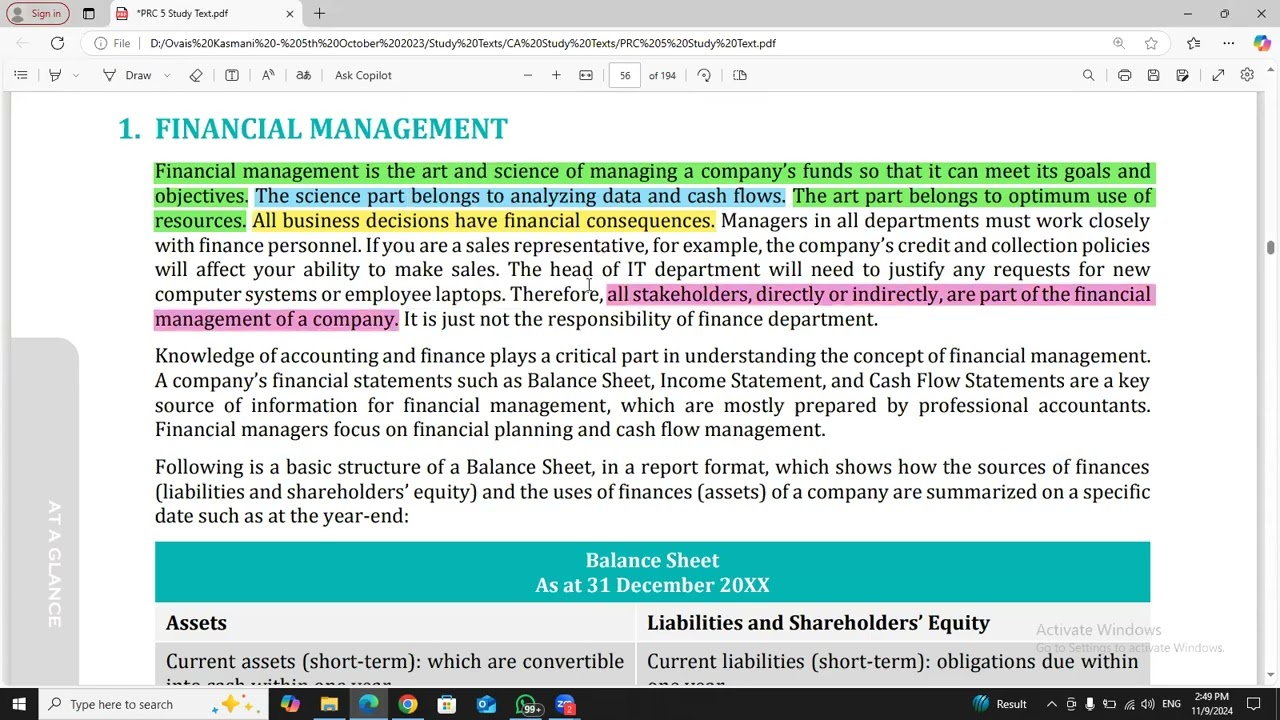
Task: Select the Erase tool
Action: click(x=196, y=75)
